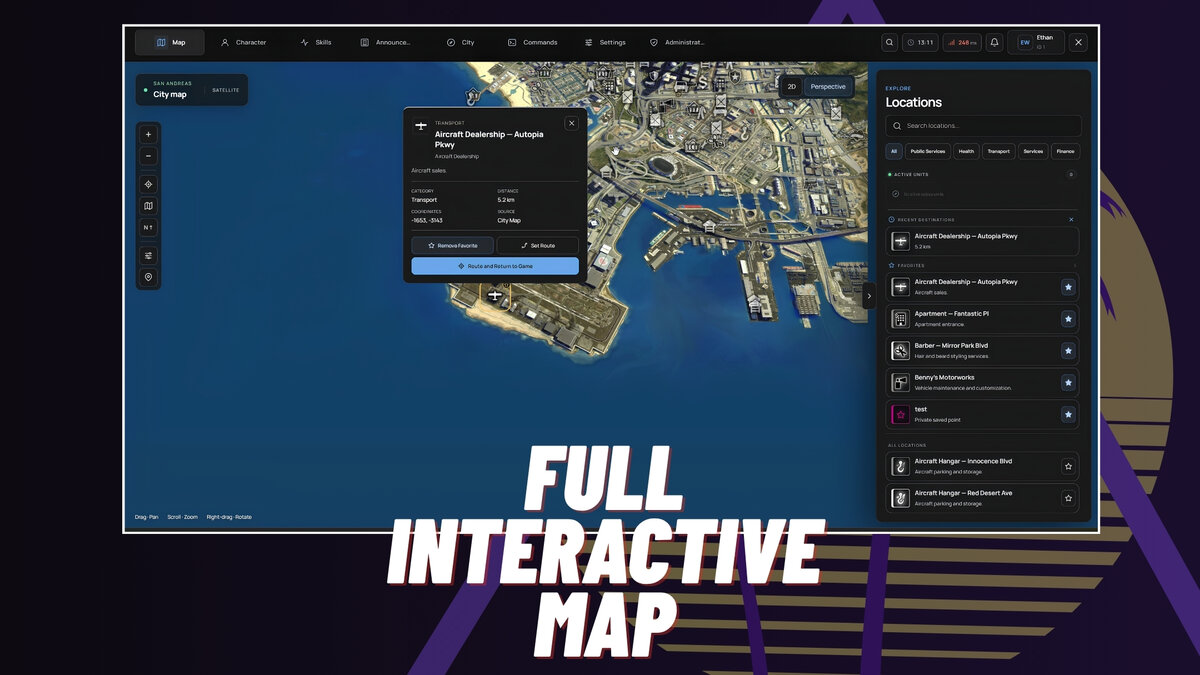Open the Ethan user profile menu

[1035, 42]
